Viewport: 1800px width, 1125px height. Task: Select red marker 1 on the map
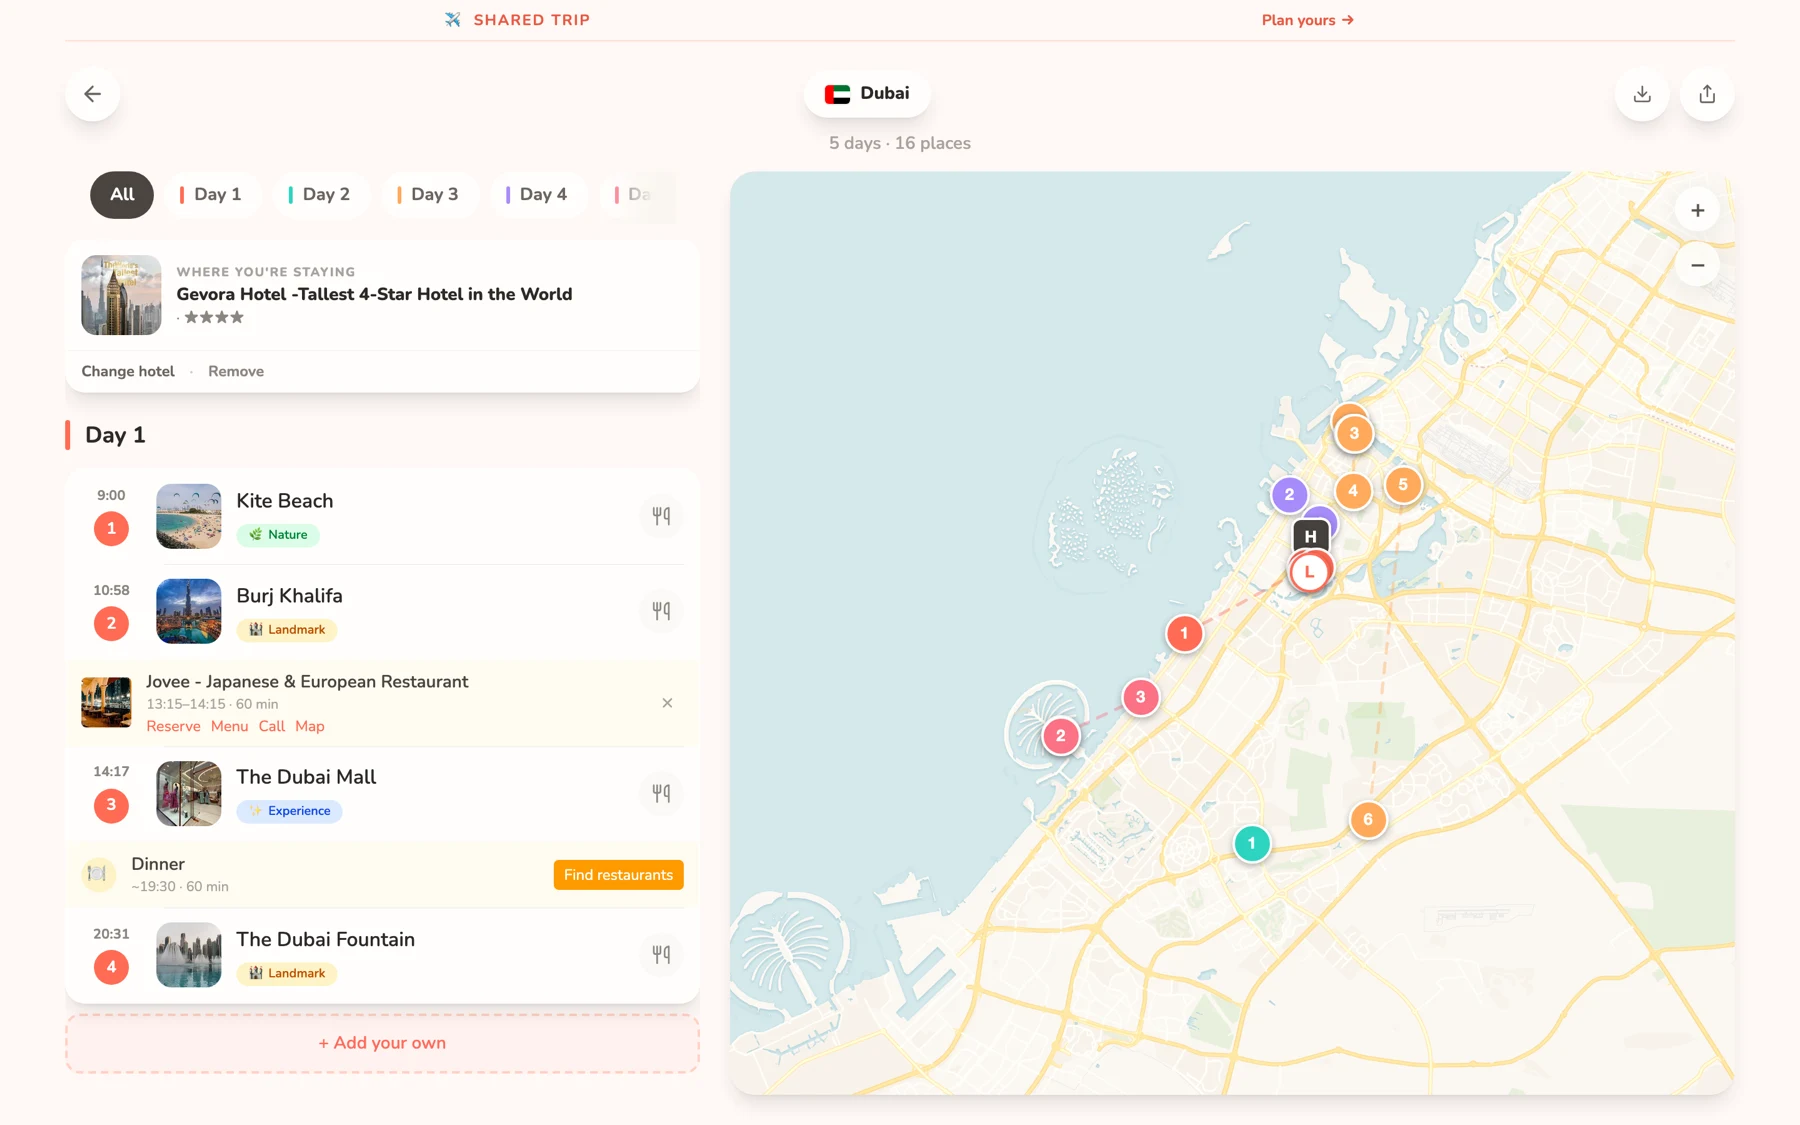point(1184,633)
